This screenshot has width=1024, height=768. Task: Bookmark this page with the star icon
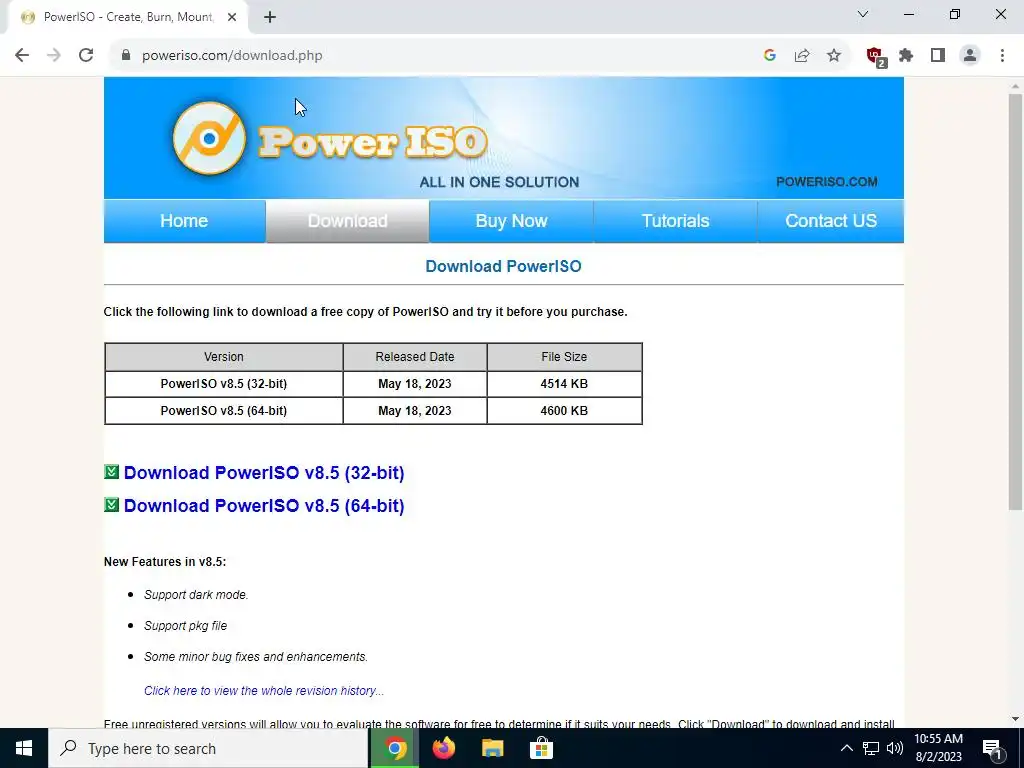(x=834, y=56)
